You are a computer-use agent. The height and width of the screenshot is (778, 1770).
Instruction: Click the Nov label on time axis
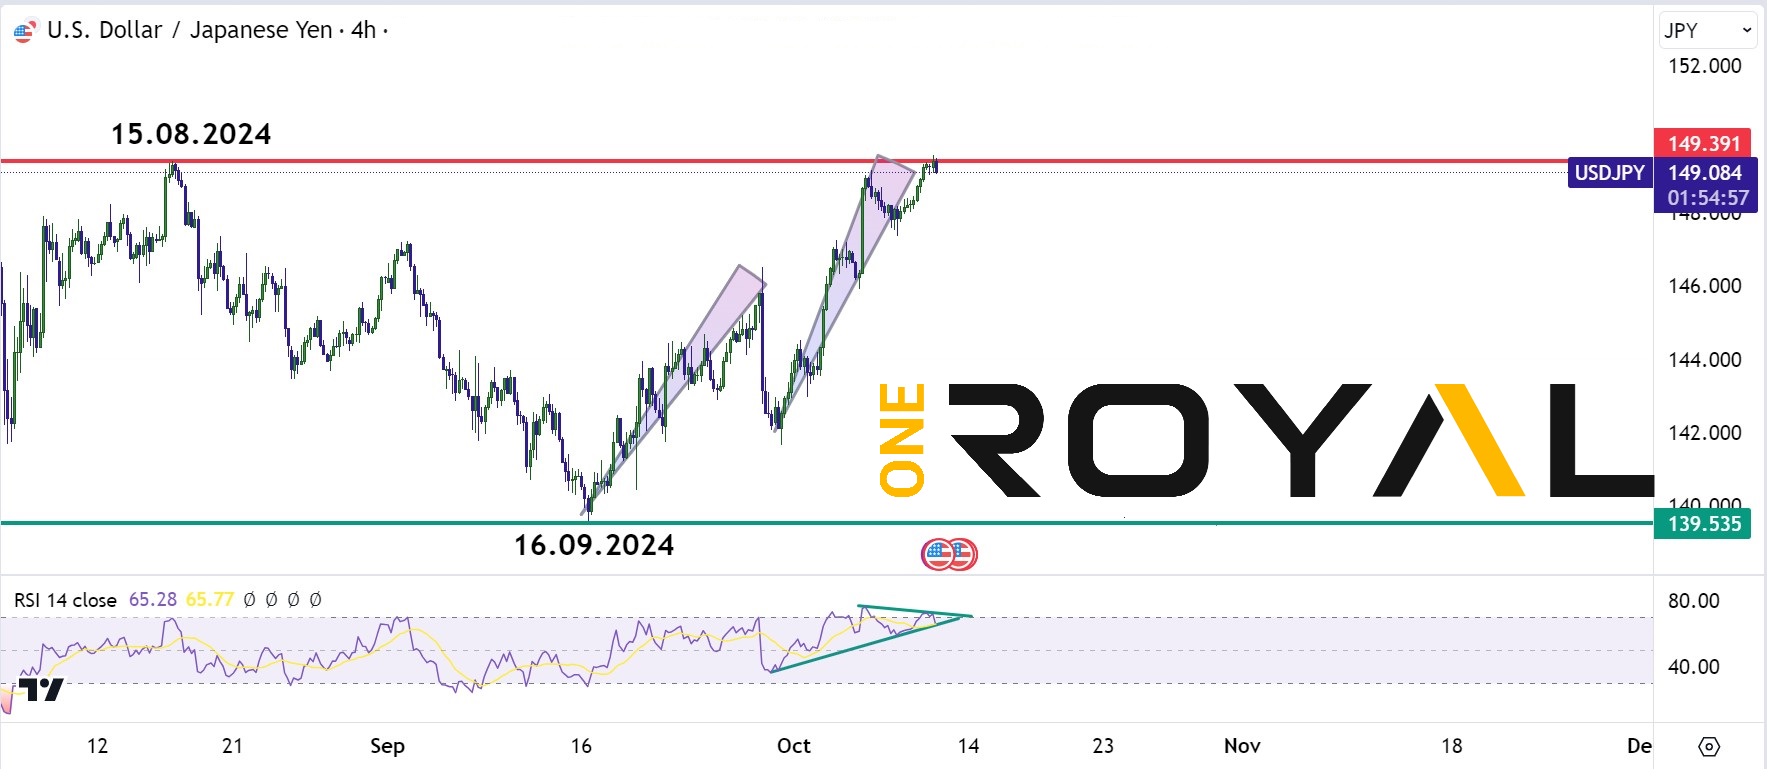click(1242, 746)
